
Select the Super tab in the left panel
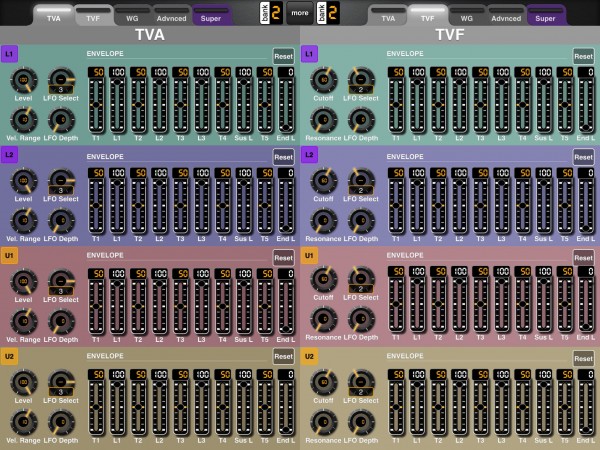pyautogui.click(x=211, y=16)
